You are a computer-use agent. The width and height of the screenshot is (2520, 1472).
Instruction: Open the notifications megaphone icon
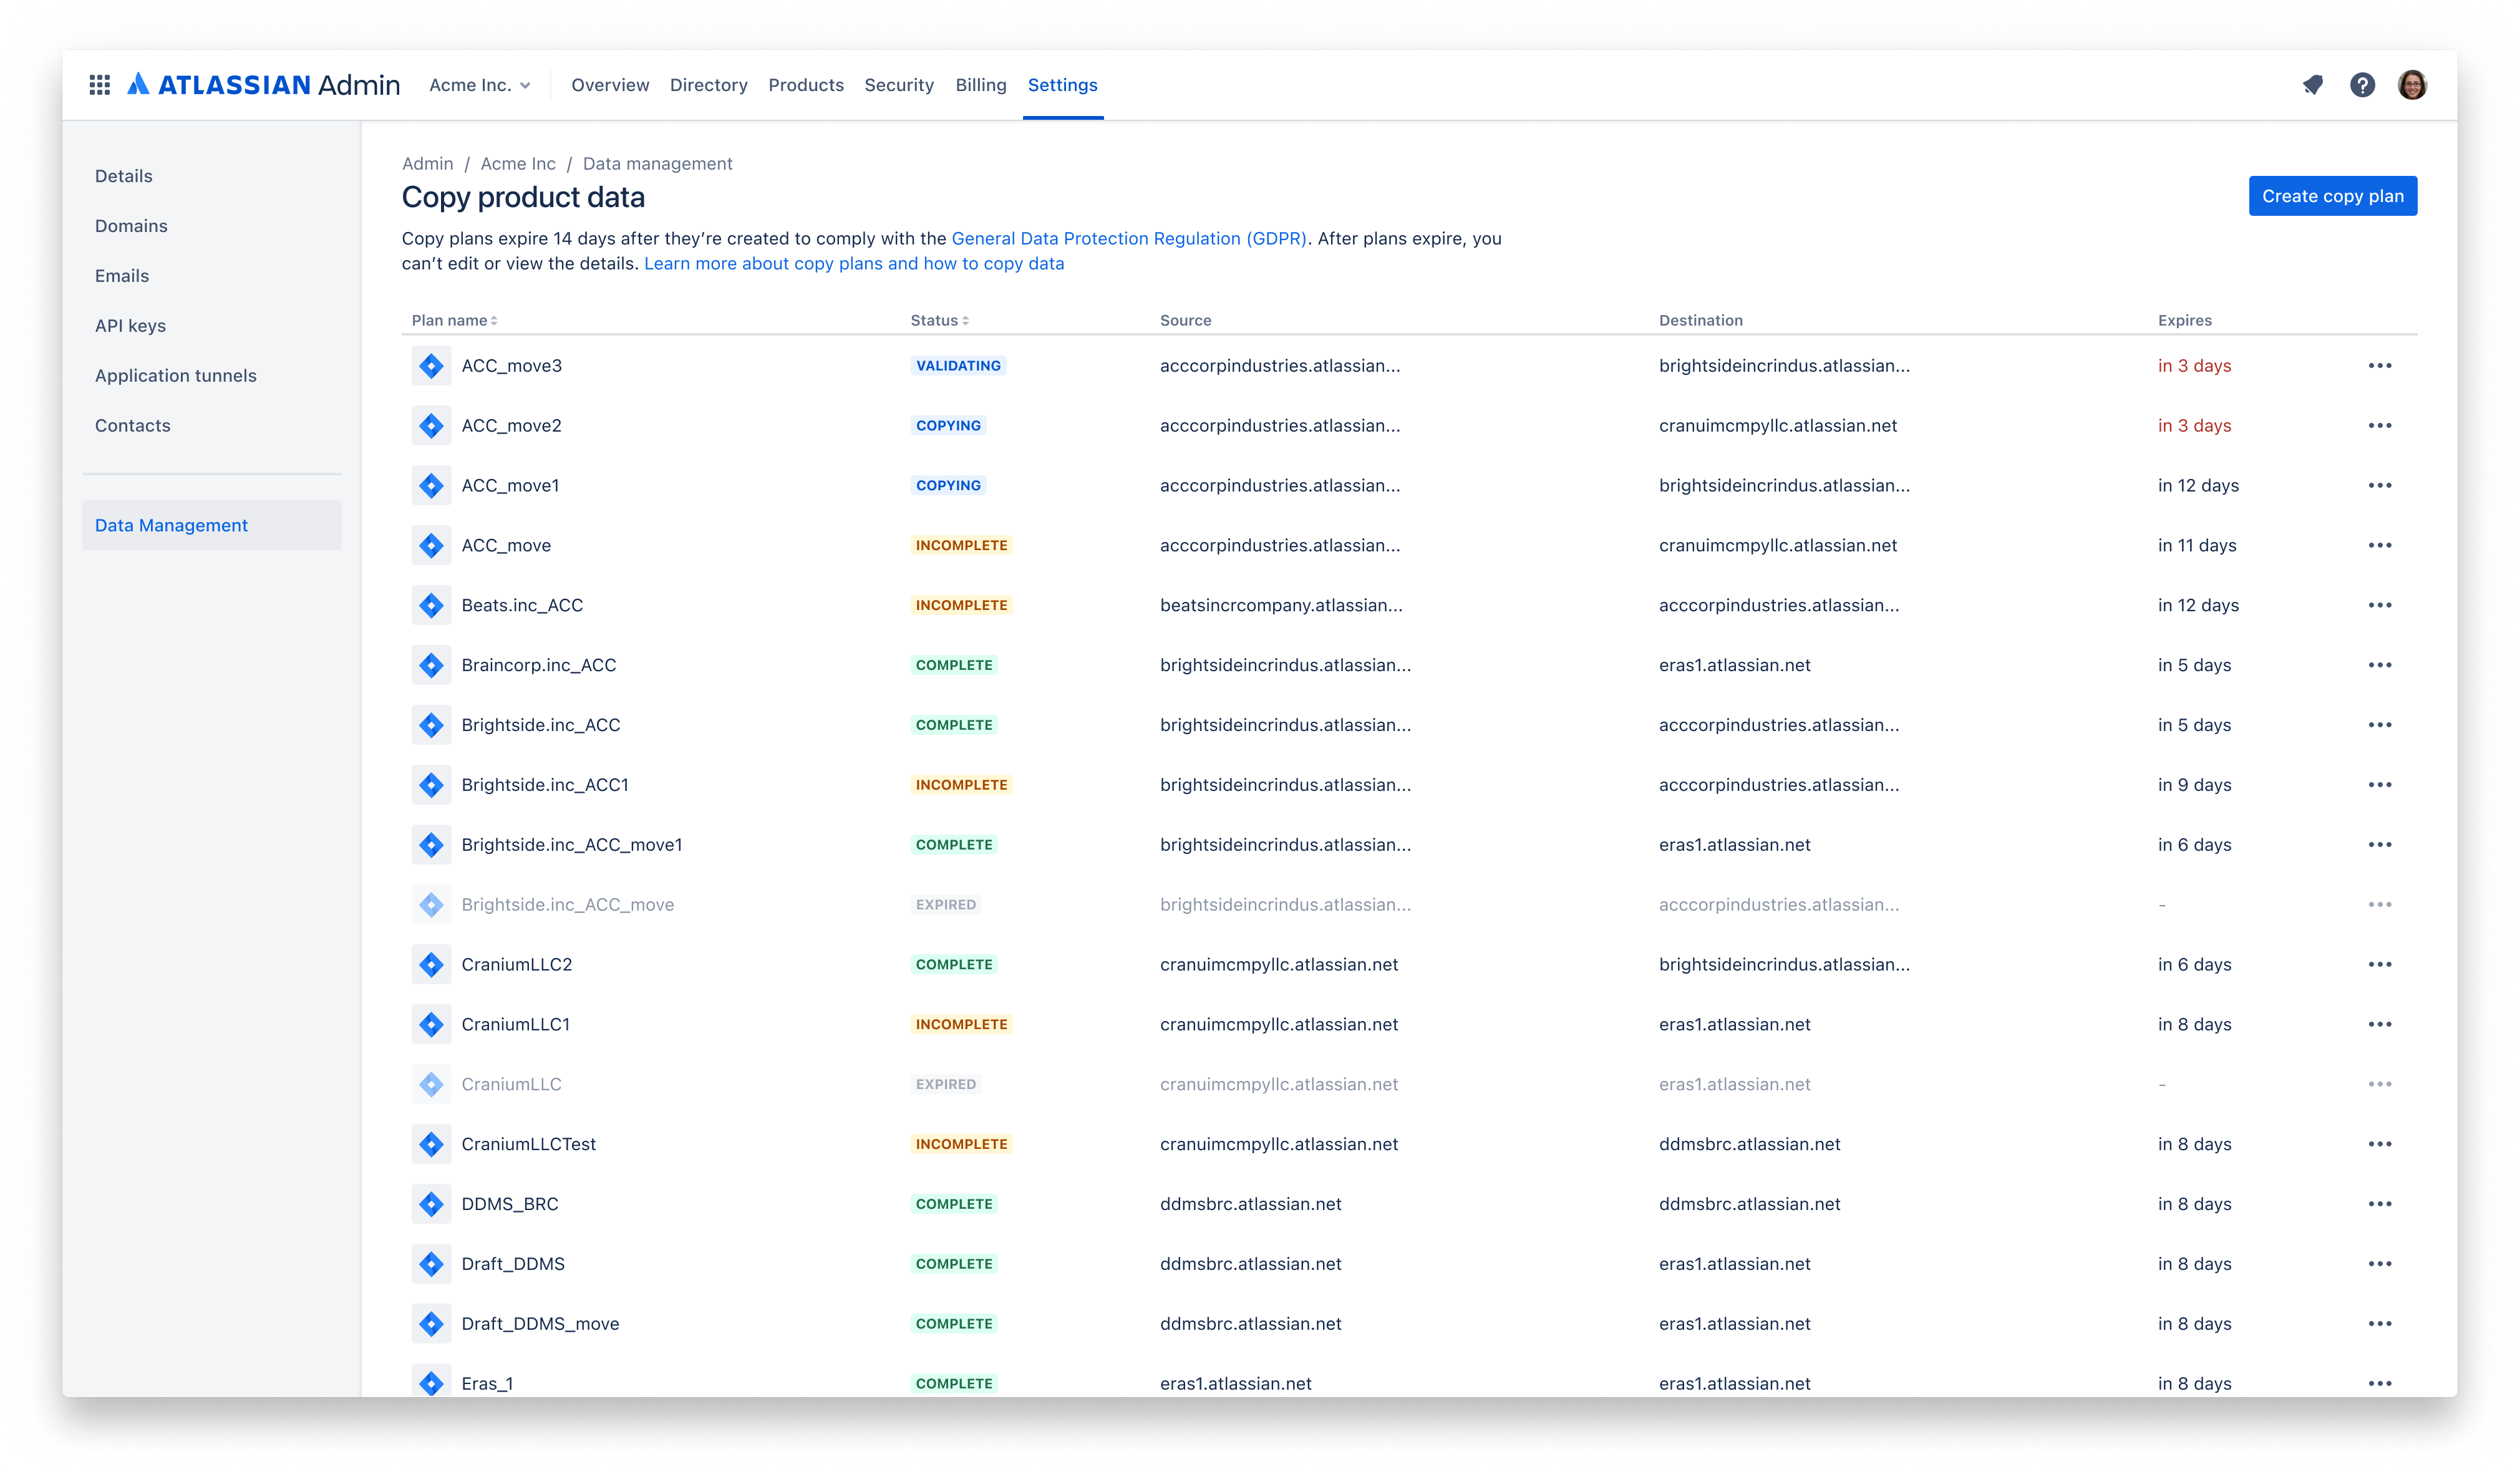(x=2313, y=85)
